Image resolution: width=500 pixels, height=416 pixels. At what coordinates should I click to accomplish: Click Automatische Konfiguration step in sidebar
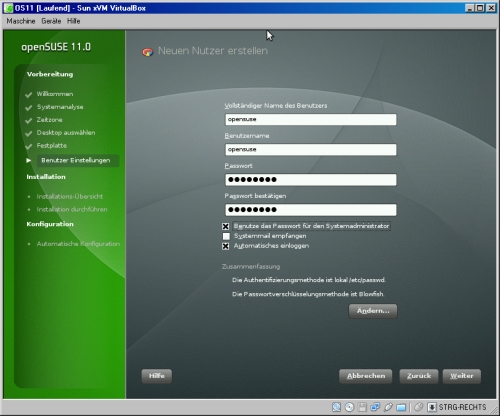78,244
